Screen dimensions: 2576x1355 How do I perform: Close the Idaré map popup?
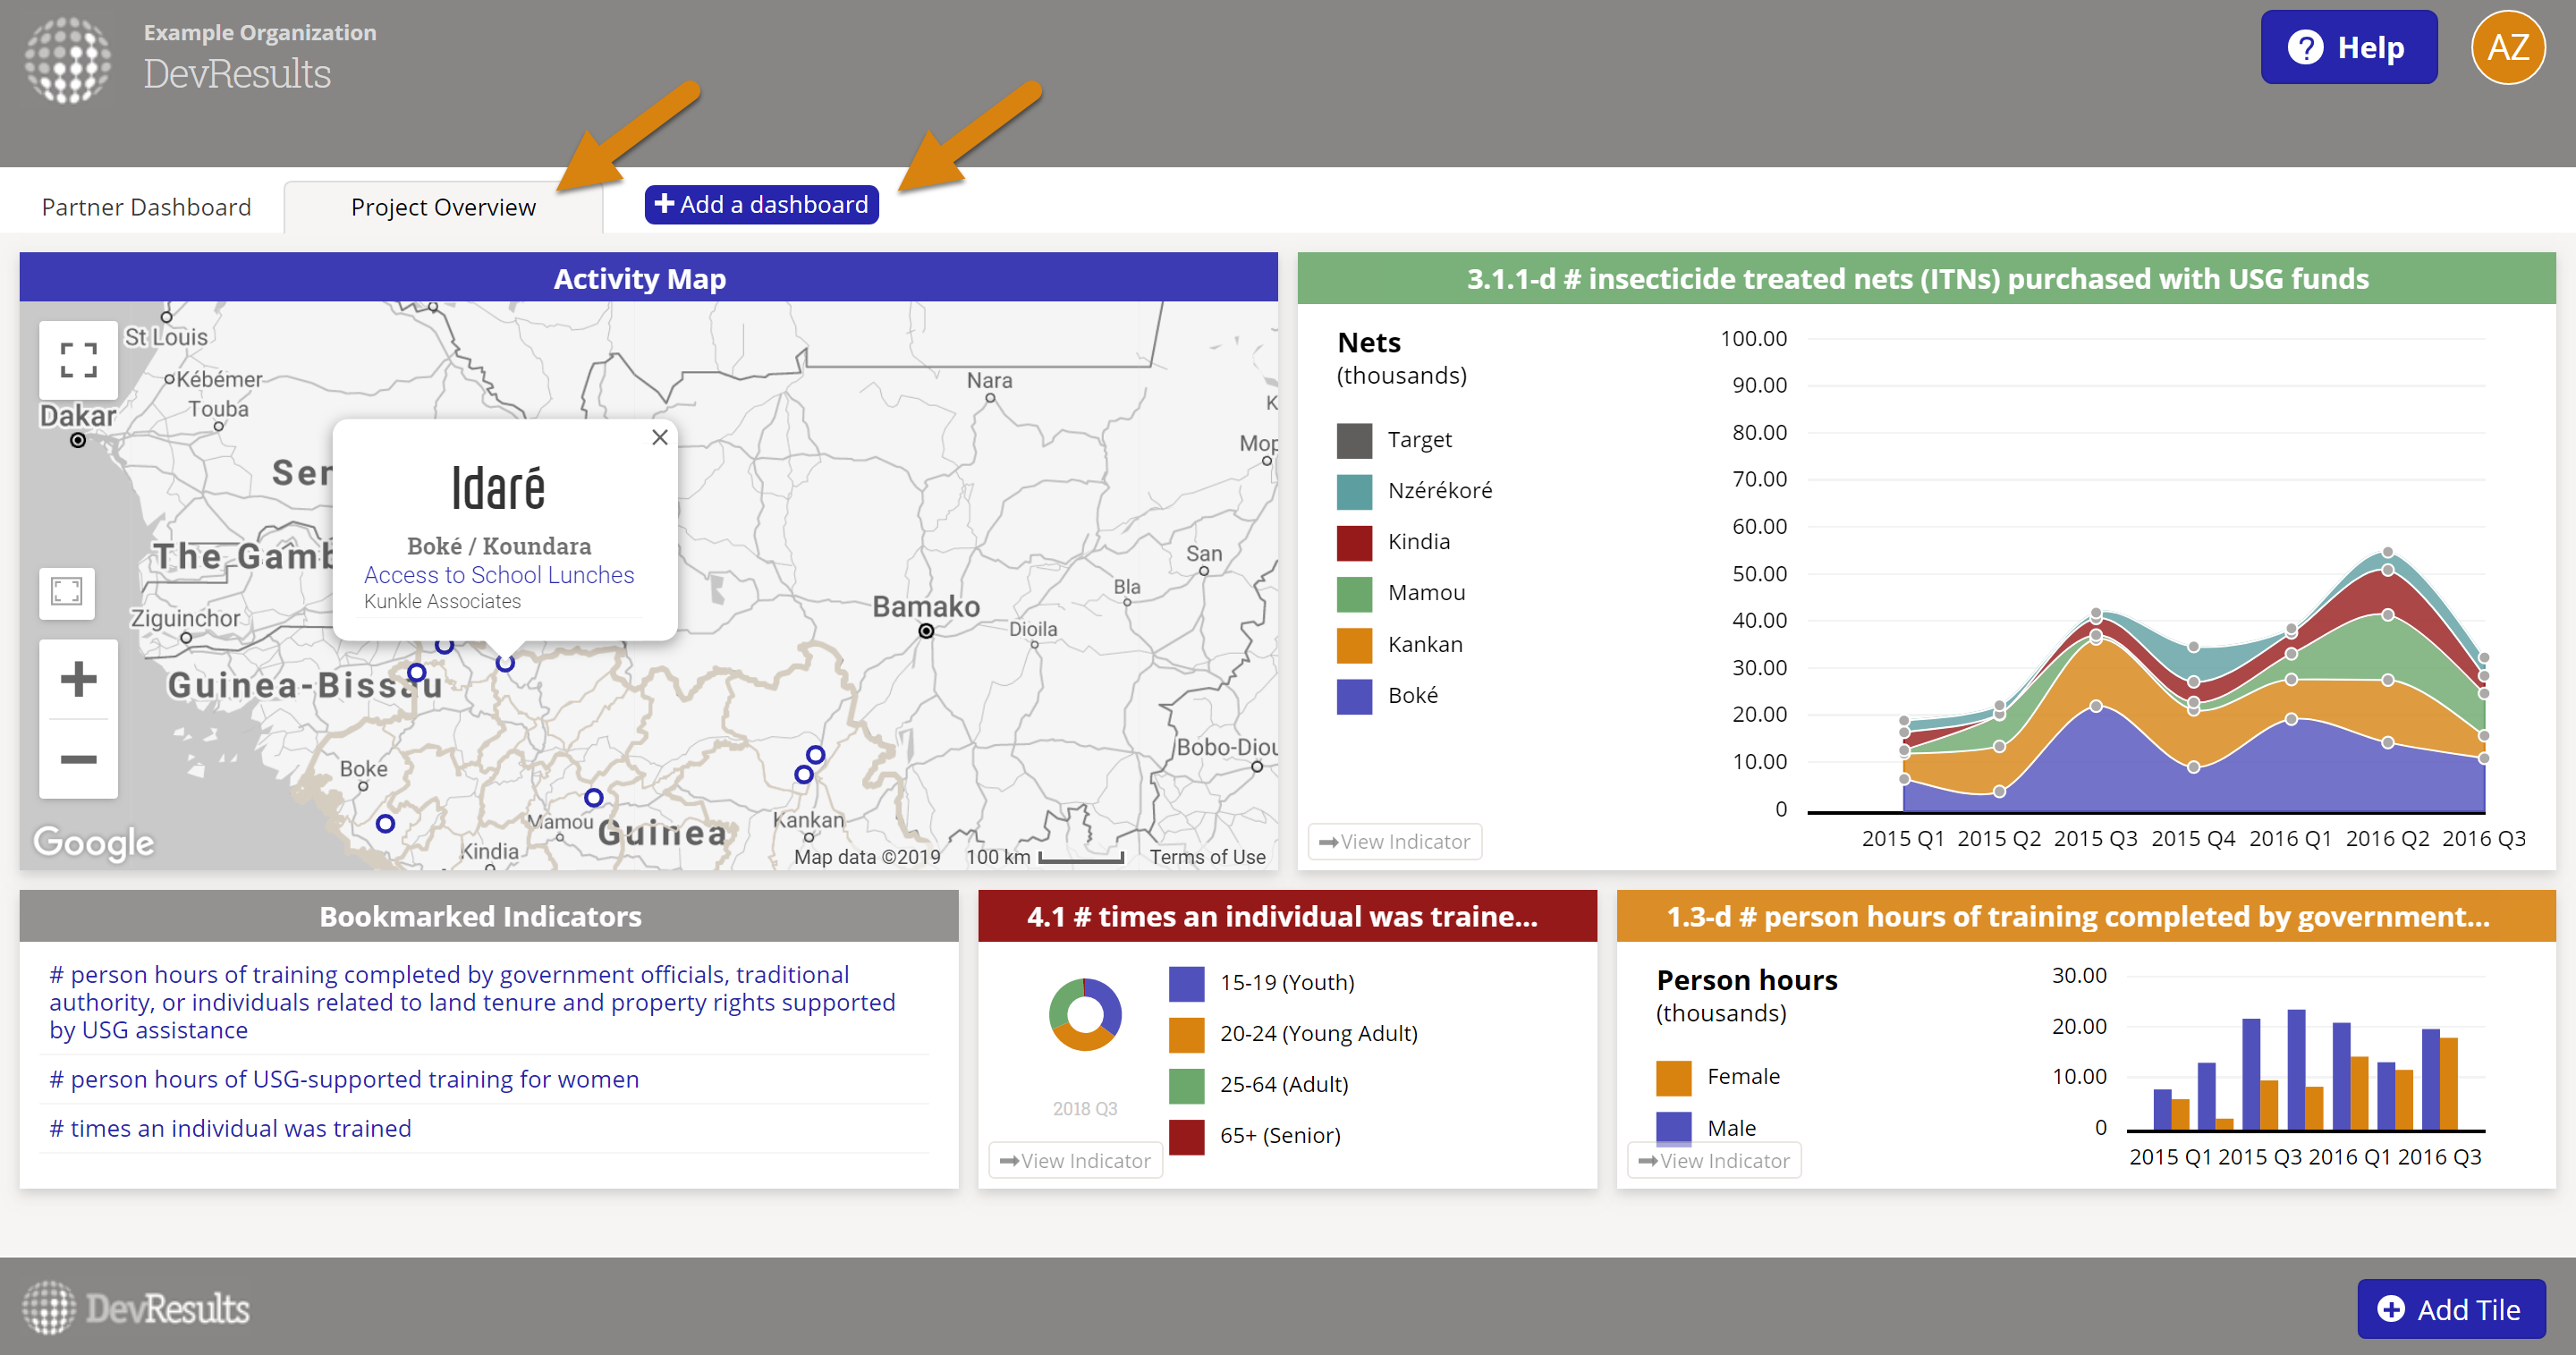coord(659,437)
